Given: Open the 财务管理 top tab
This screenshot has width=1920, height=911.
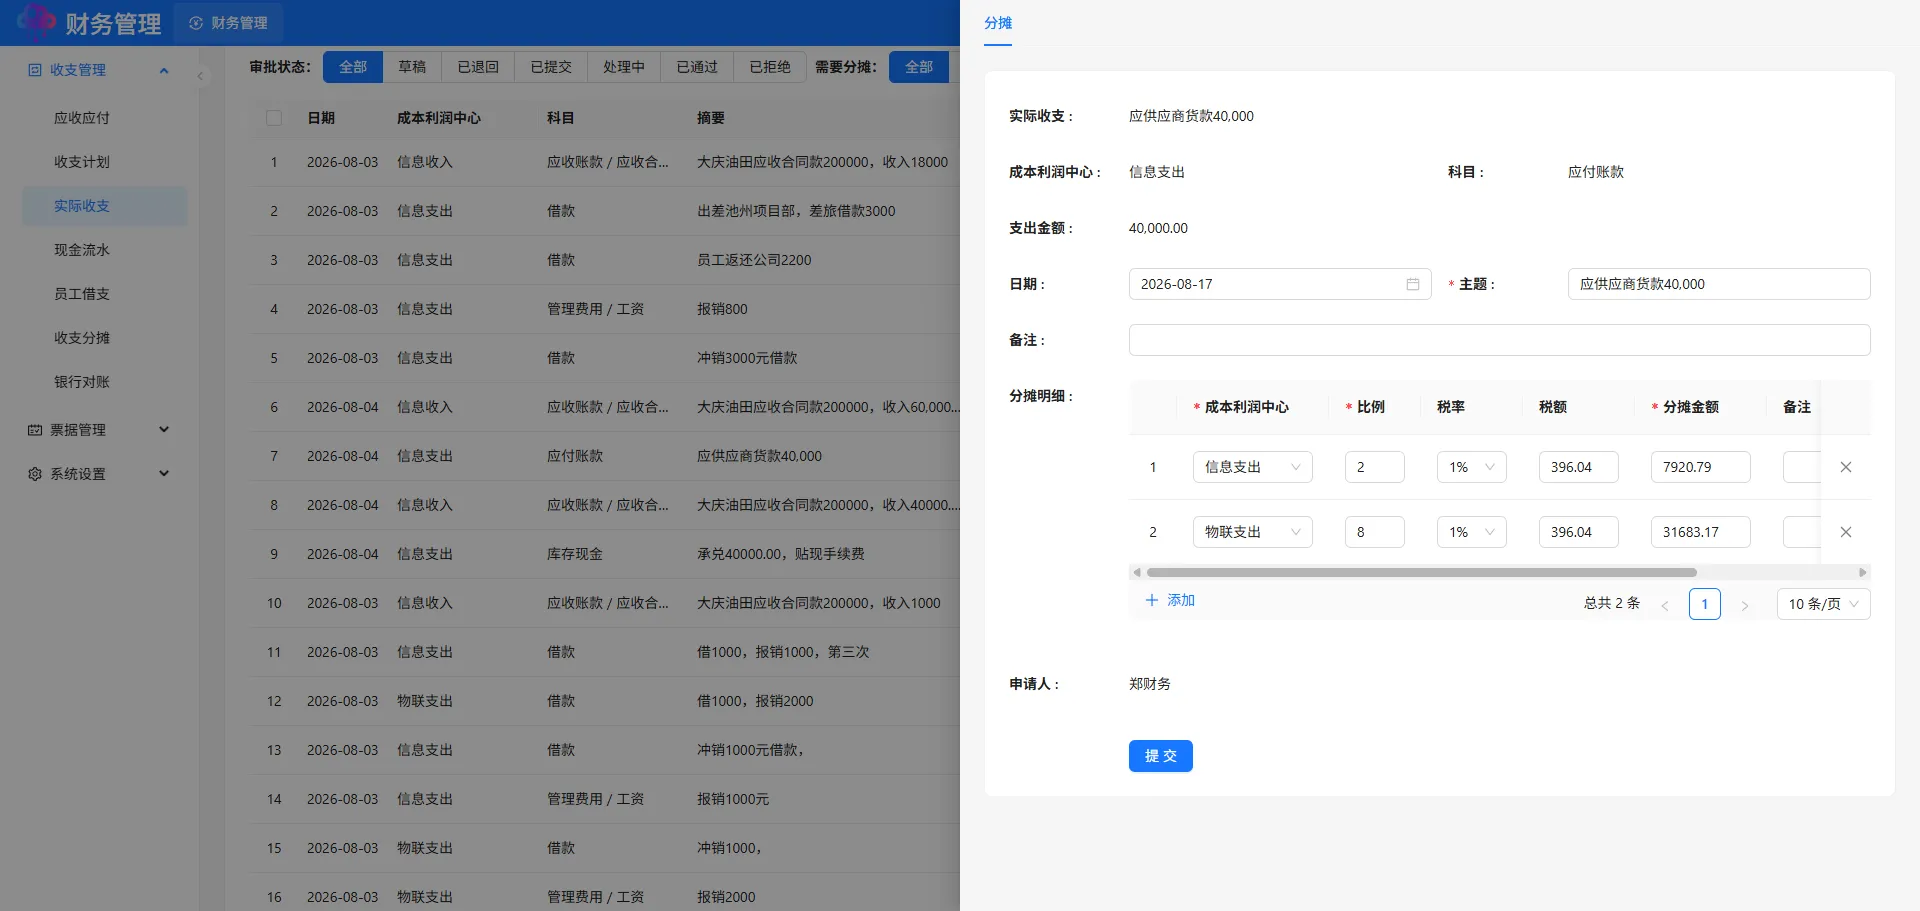Looking at the screenshot, I should point(229,23).
